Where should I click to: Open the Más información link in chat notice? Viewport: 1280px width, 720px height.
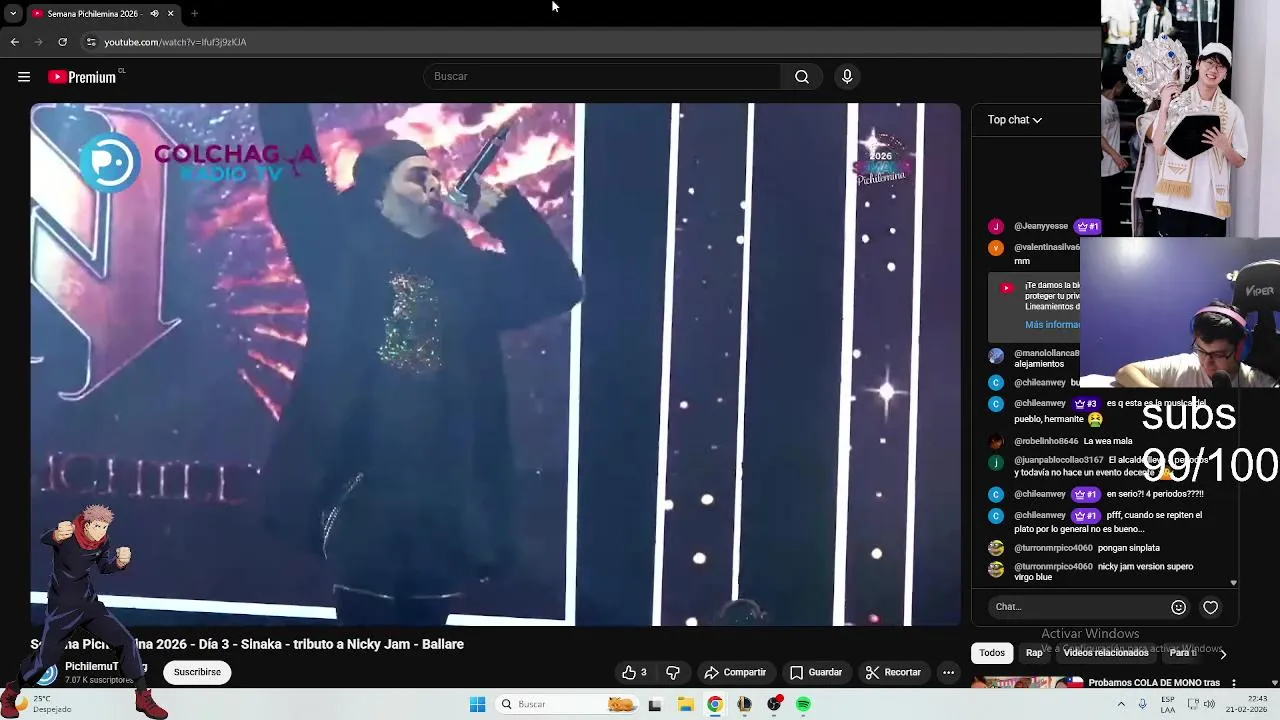(1052, 324)
